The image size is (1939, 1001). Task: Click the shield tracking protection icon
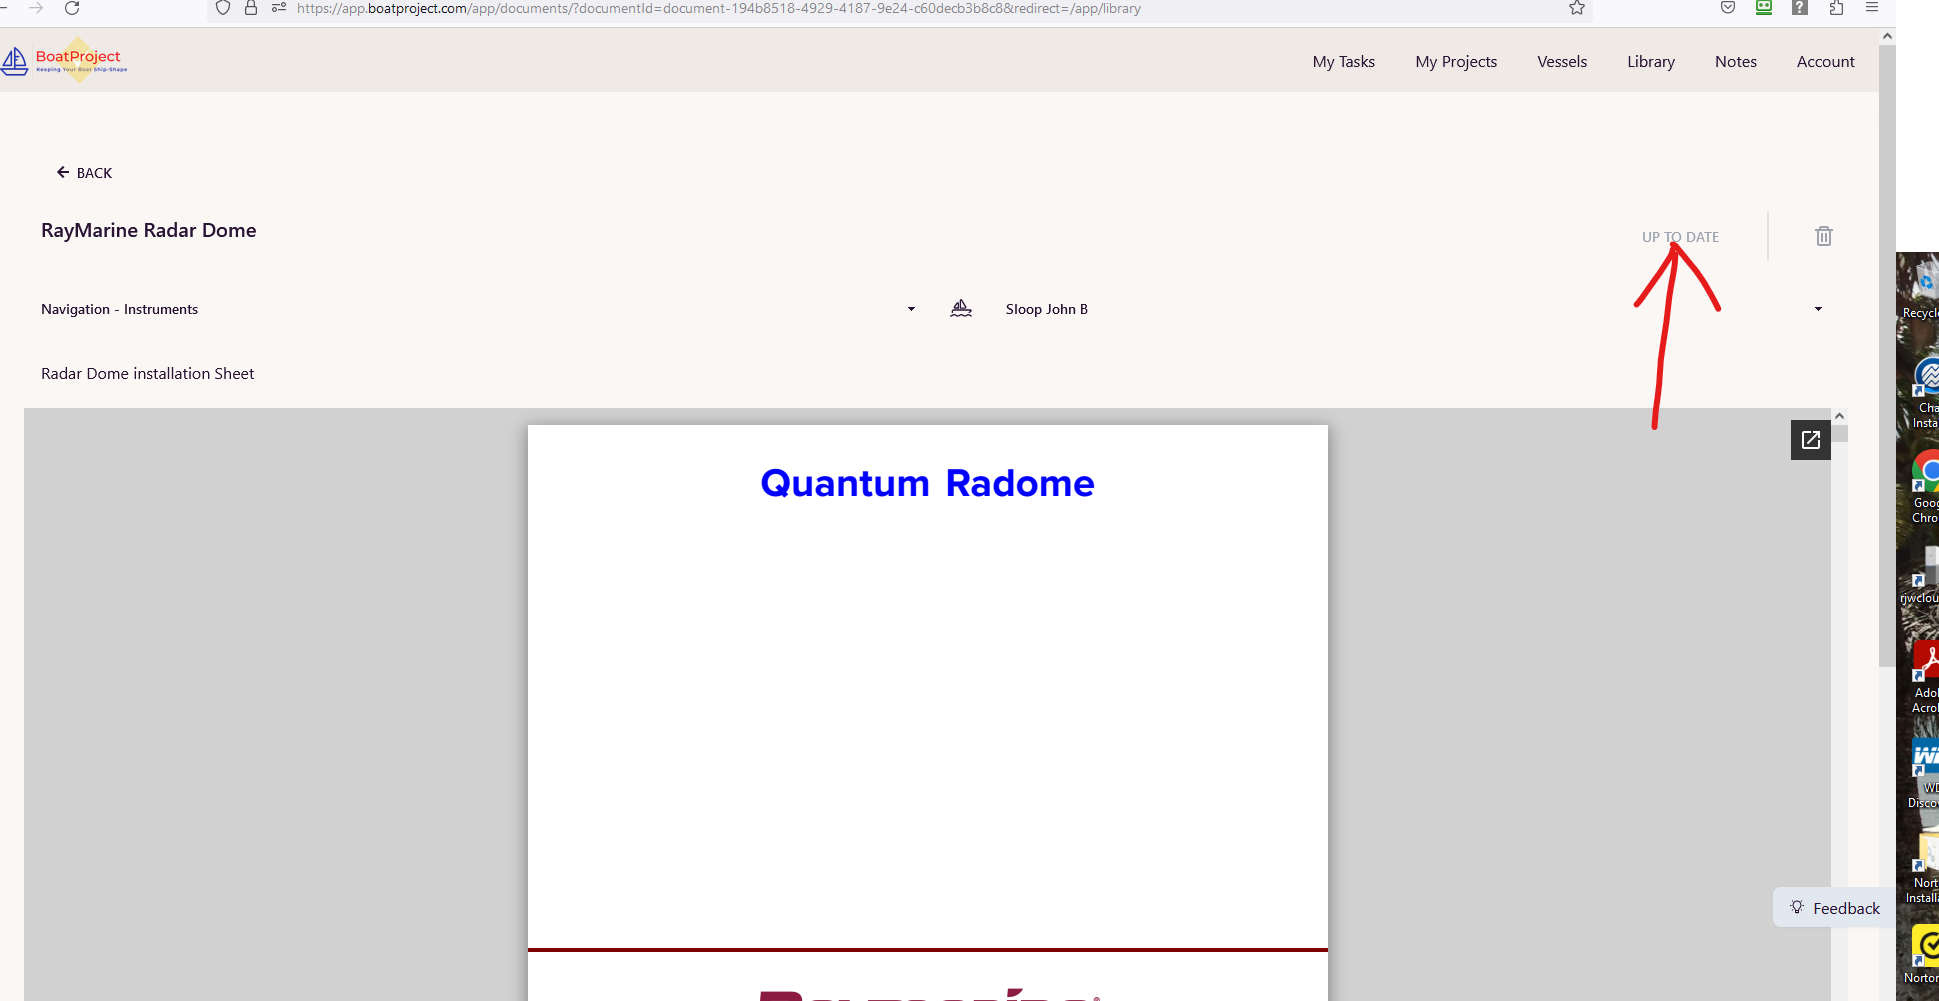point(223,8)
